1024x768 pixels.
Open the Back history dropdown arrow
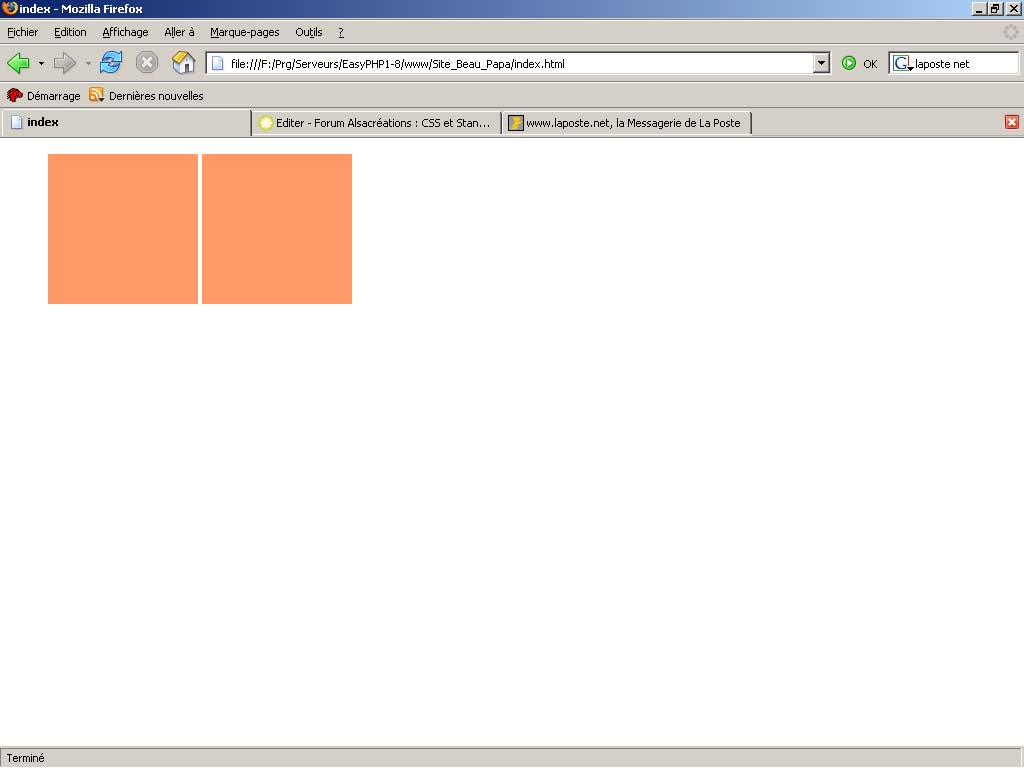click(x=41, y=64)
